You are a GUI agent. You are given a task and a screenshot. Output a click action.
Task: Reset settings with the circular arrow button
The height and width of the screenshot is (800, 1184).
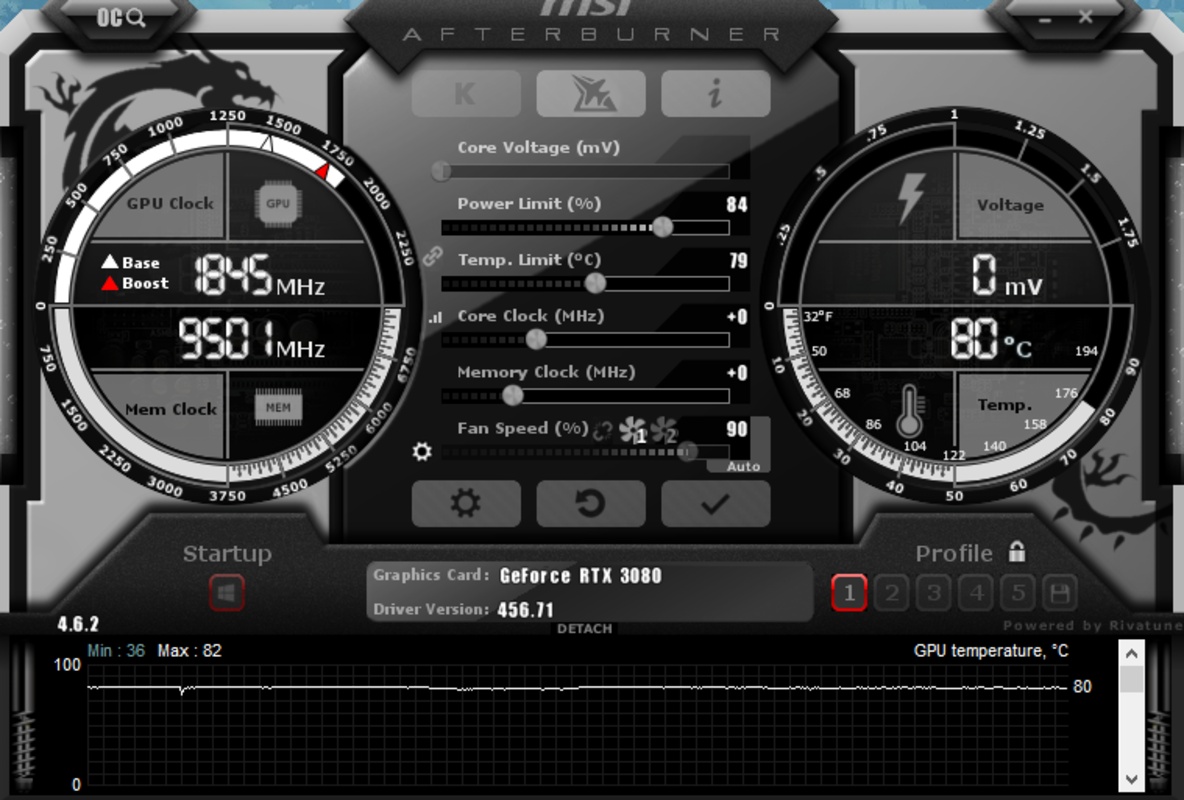point(590,503)
